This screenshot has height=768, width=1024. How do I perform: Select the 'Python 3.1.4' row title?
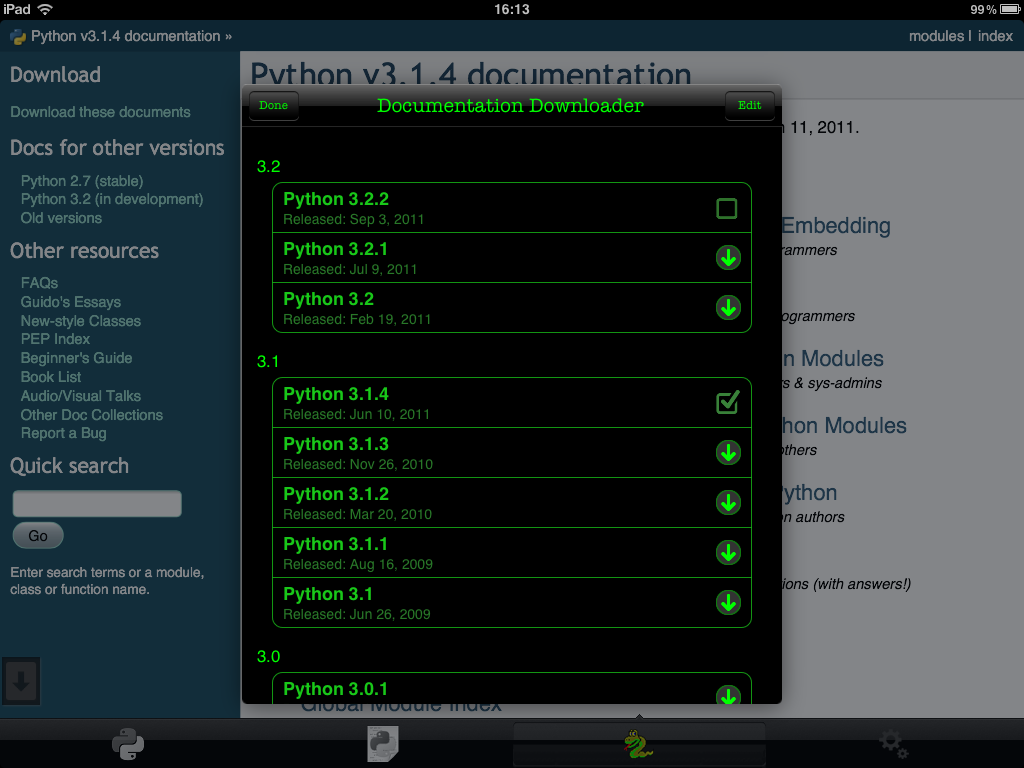[x=336, y=394]
